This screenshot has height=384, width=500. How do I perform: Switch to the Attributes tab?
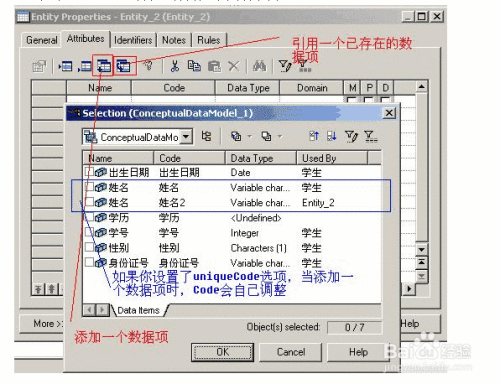[85, 39]
